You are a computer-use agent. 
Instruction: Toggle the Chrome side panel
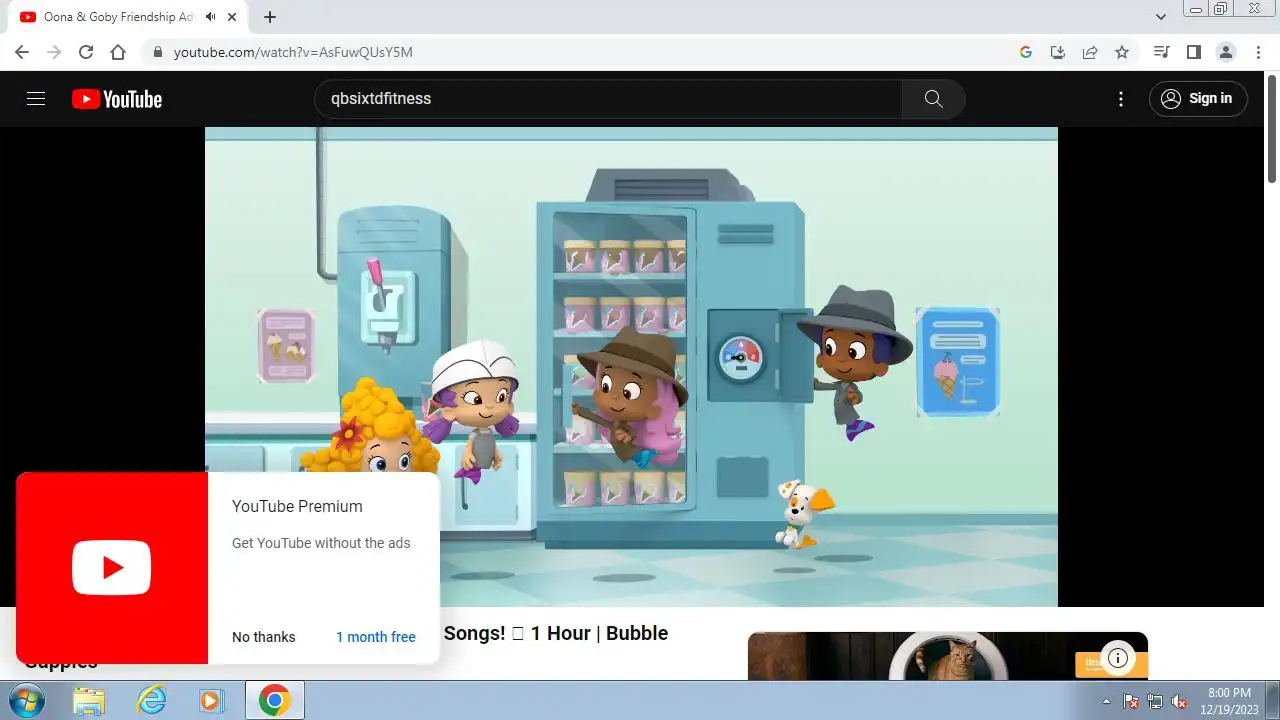click(x=1193, y=52)
